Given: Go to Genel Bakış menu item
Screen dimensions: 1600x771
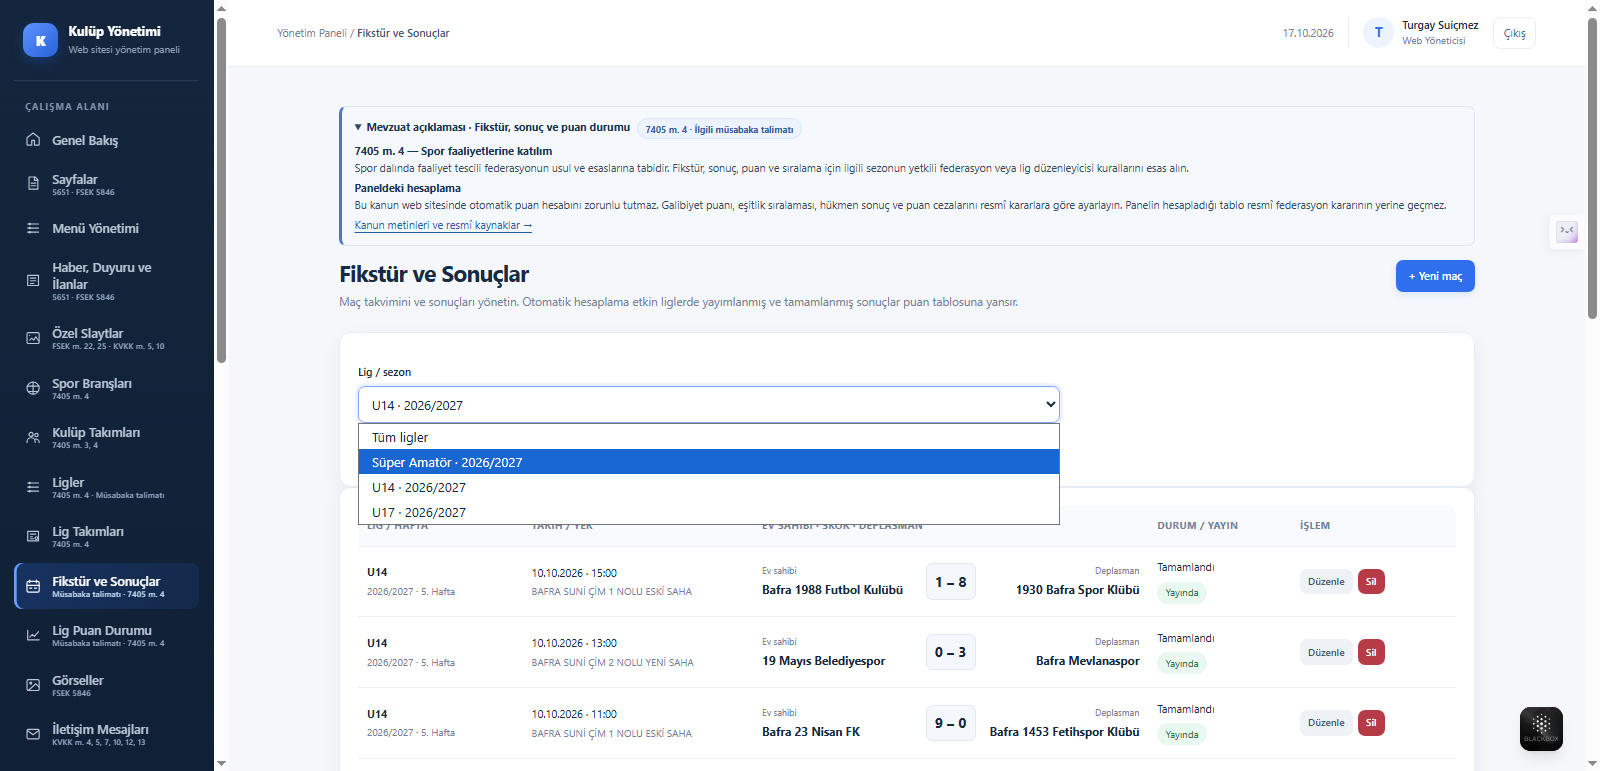Looking at the screenshot, I should click(x=107, y=140).
